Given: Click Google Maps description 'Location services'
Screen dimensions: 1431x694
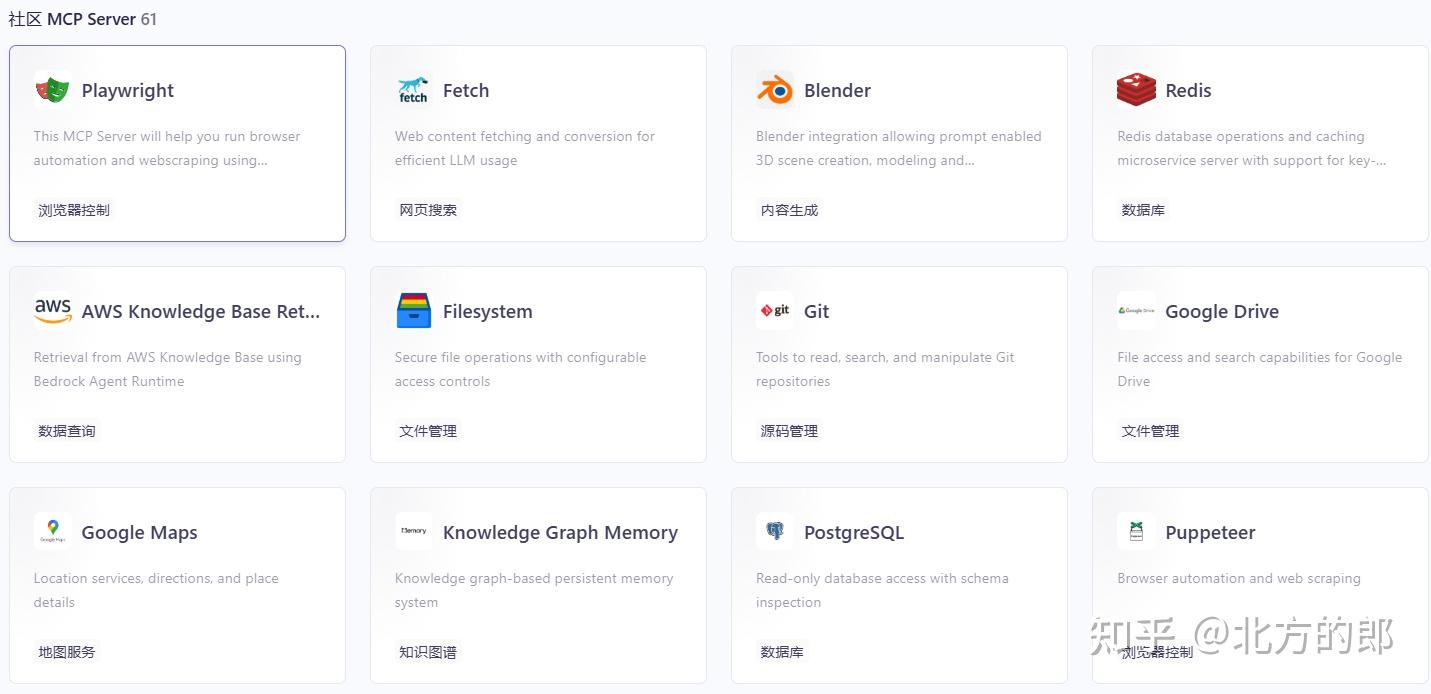Looking at the screenshot, I should pos(156,590).
